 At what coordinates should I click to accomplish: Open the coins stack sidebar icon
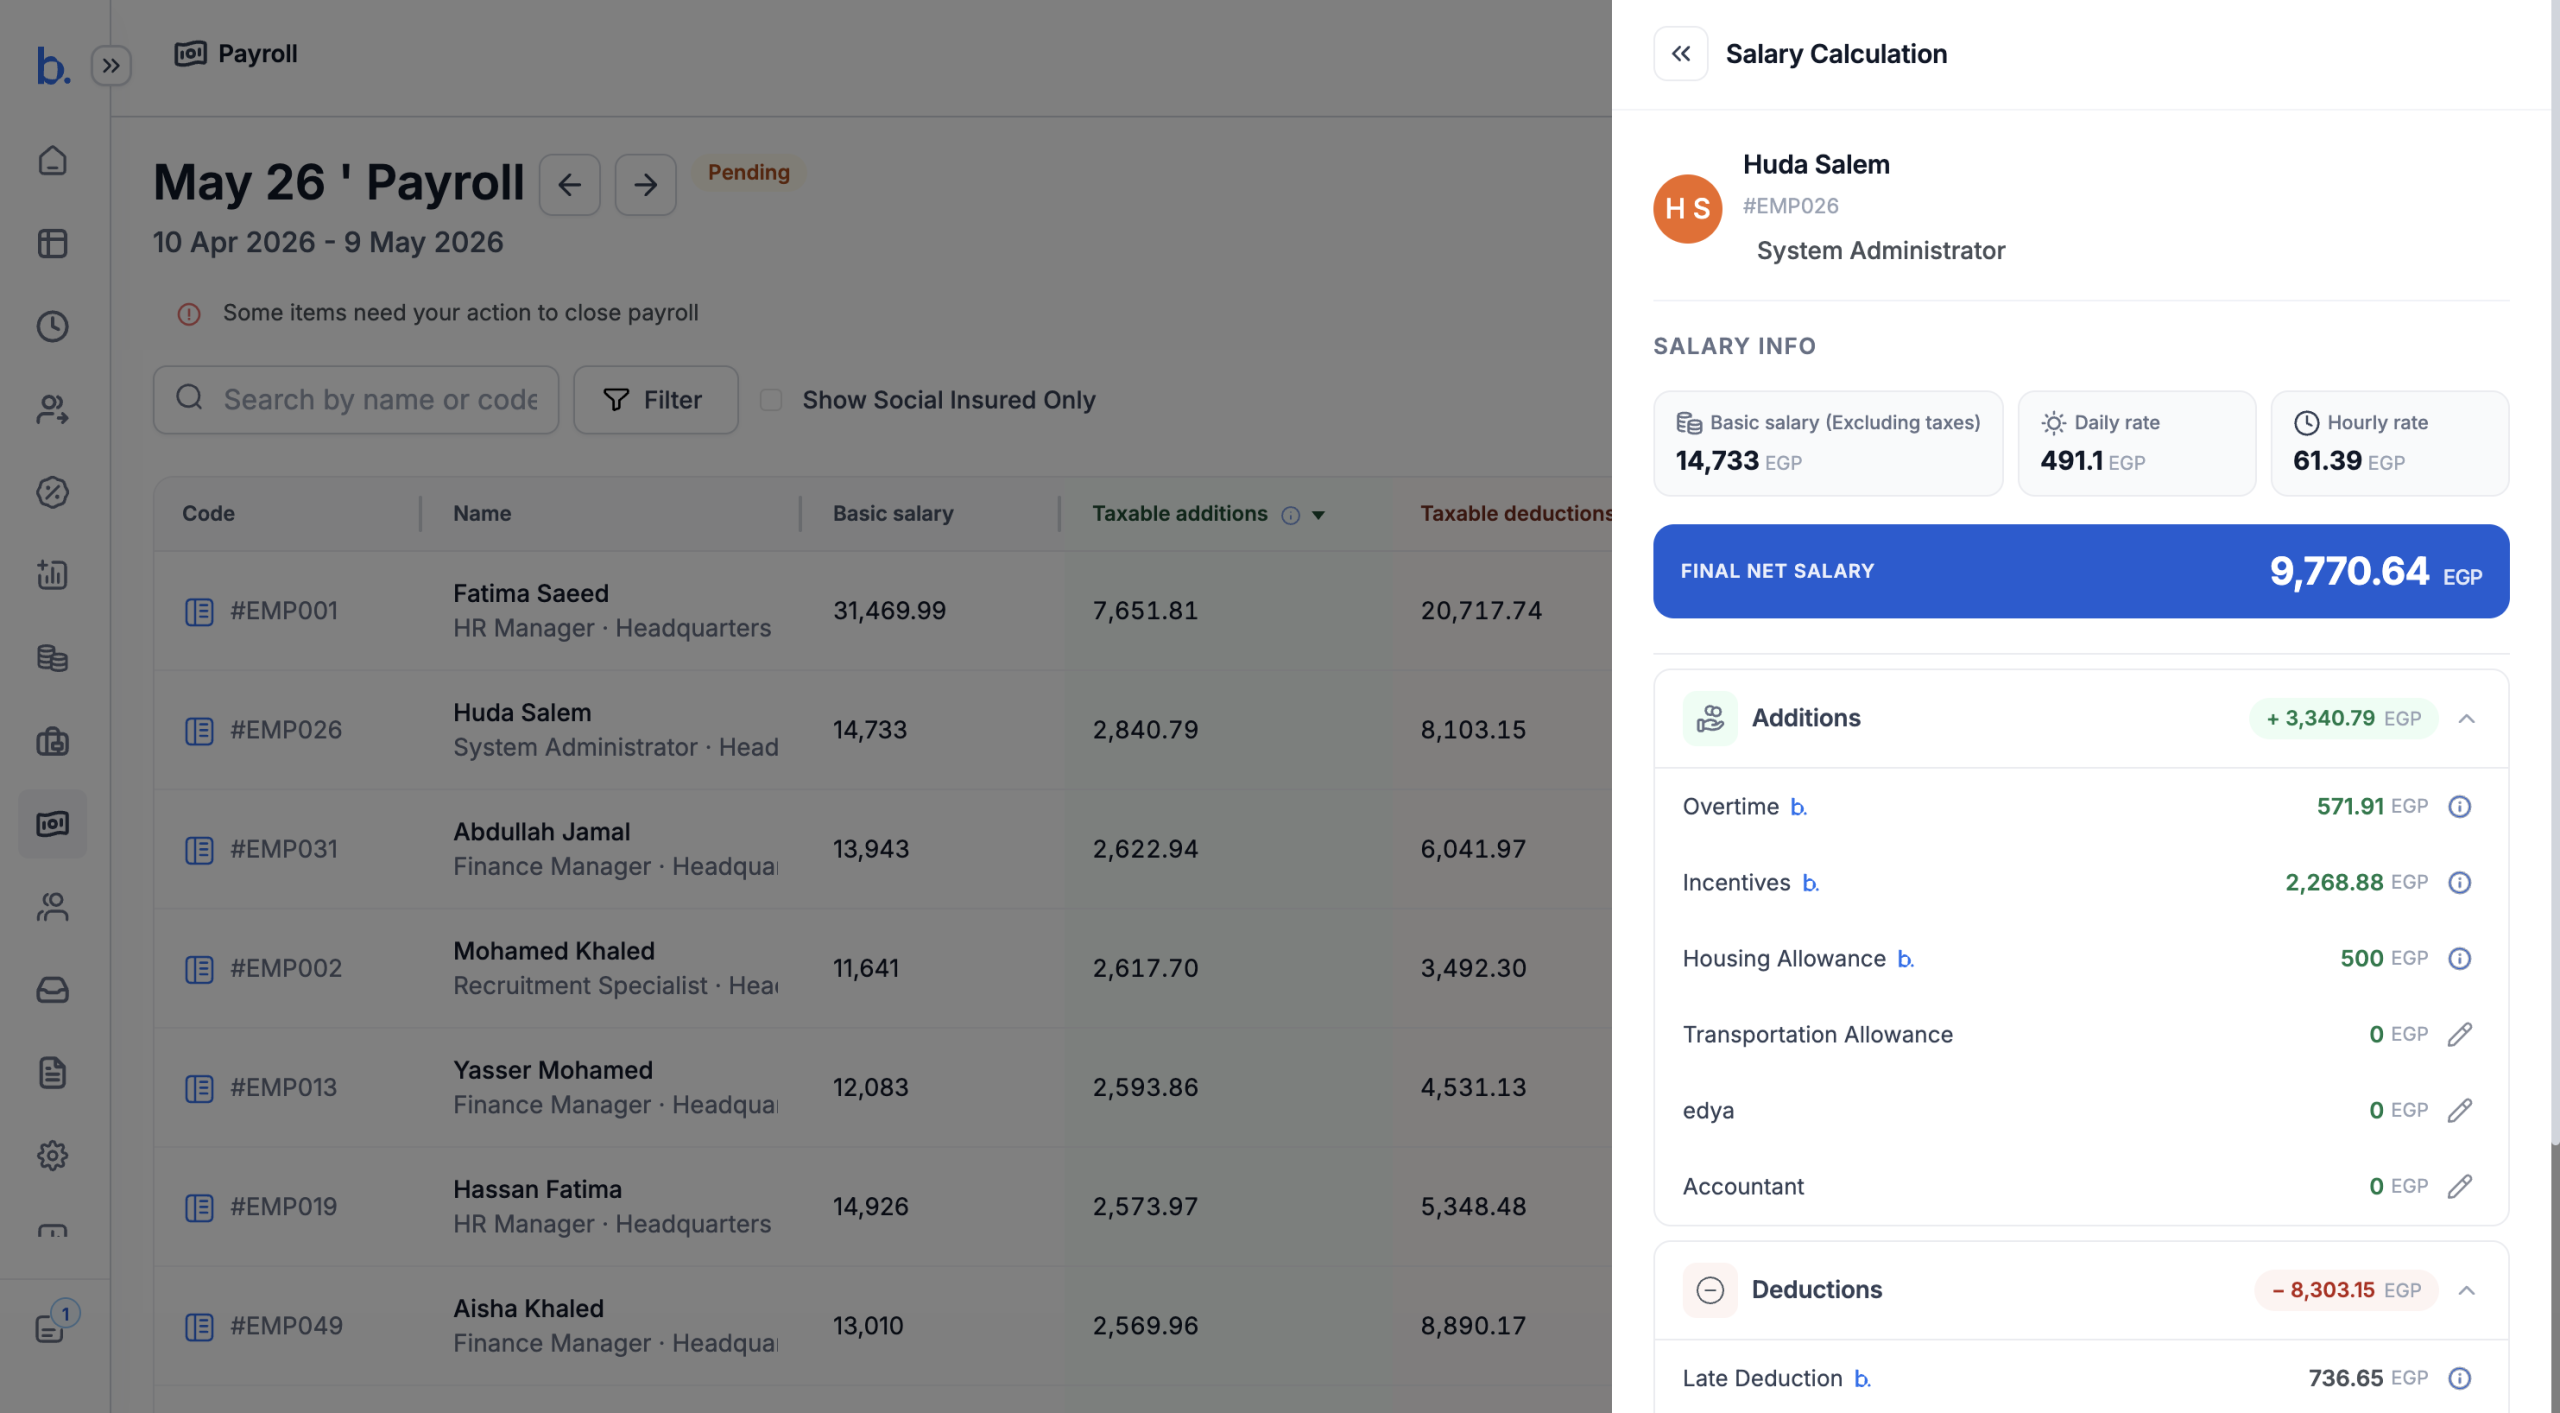(52, 658)
